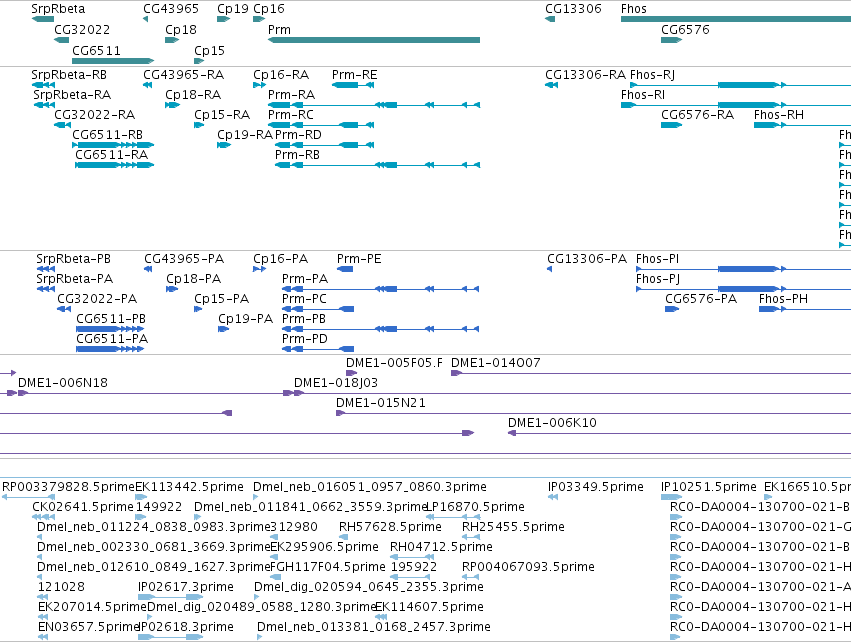Image resolution: width=851 pixels, height=642 pixels.
Task: Click EST IP02617.3prime
Action: [x=186, y=587]
